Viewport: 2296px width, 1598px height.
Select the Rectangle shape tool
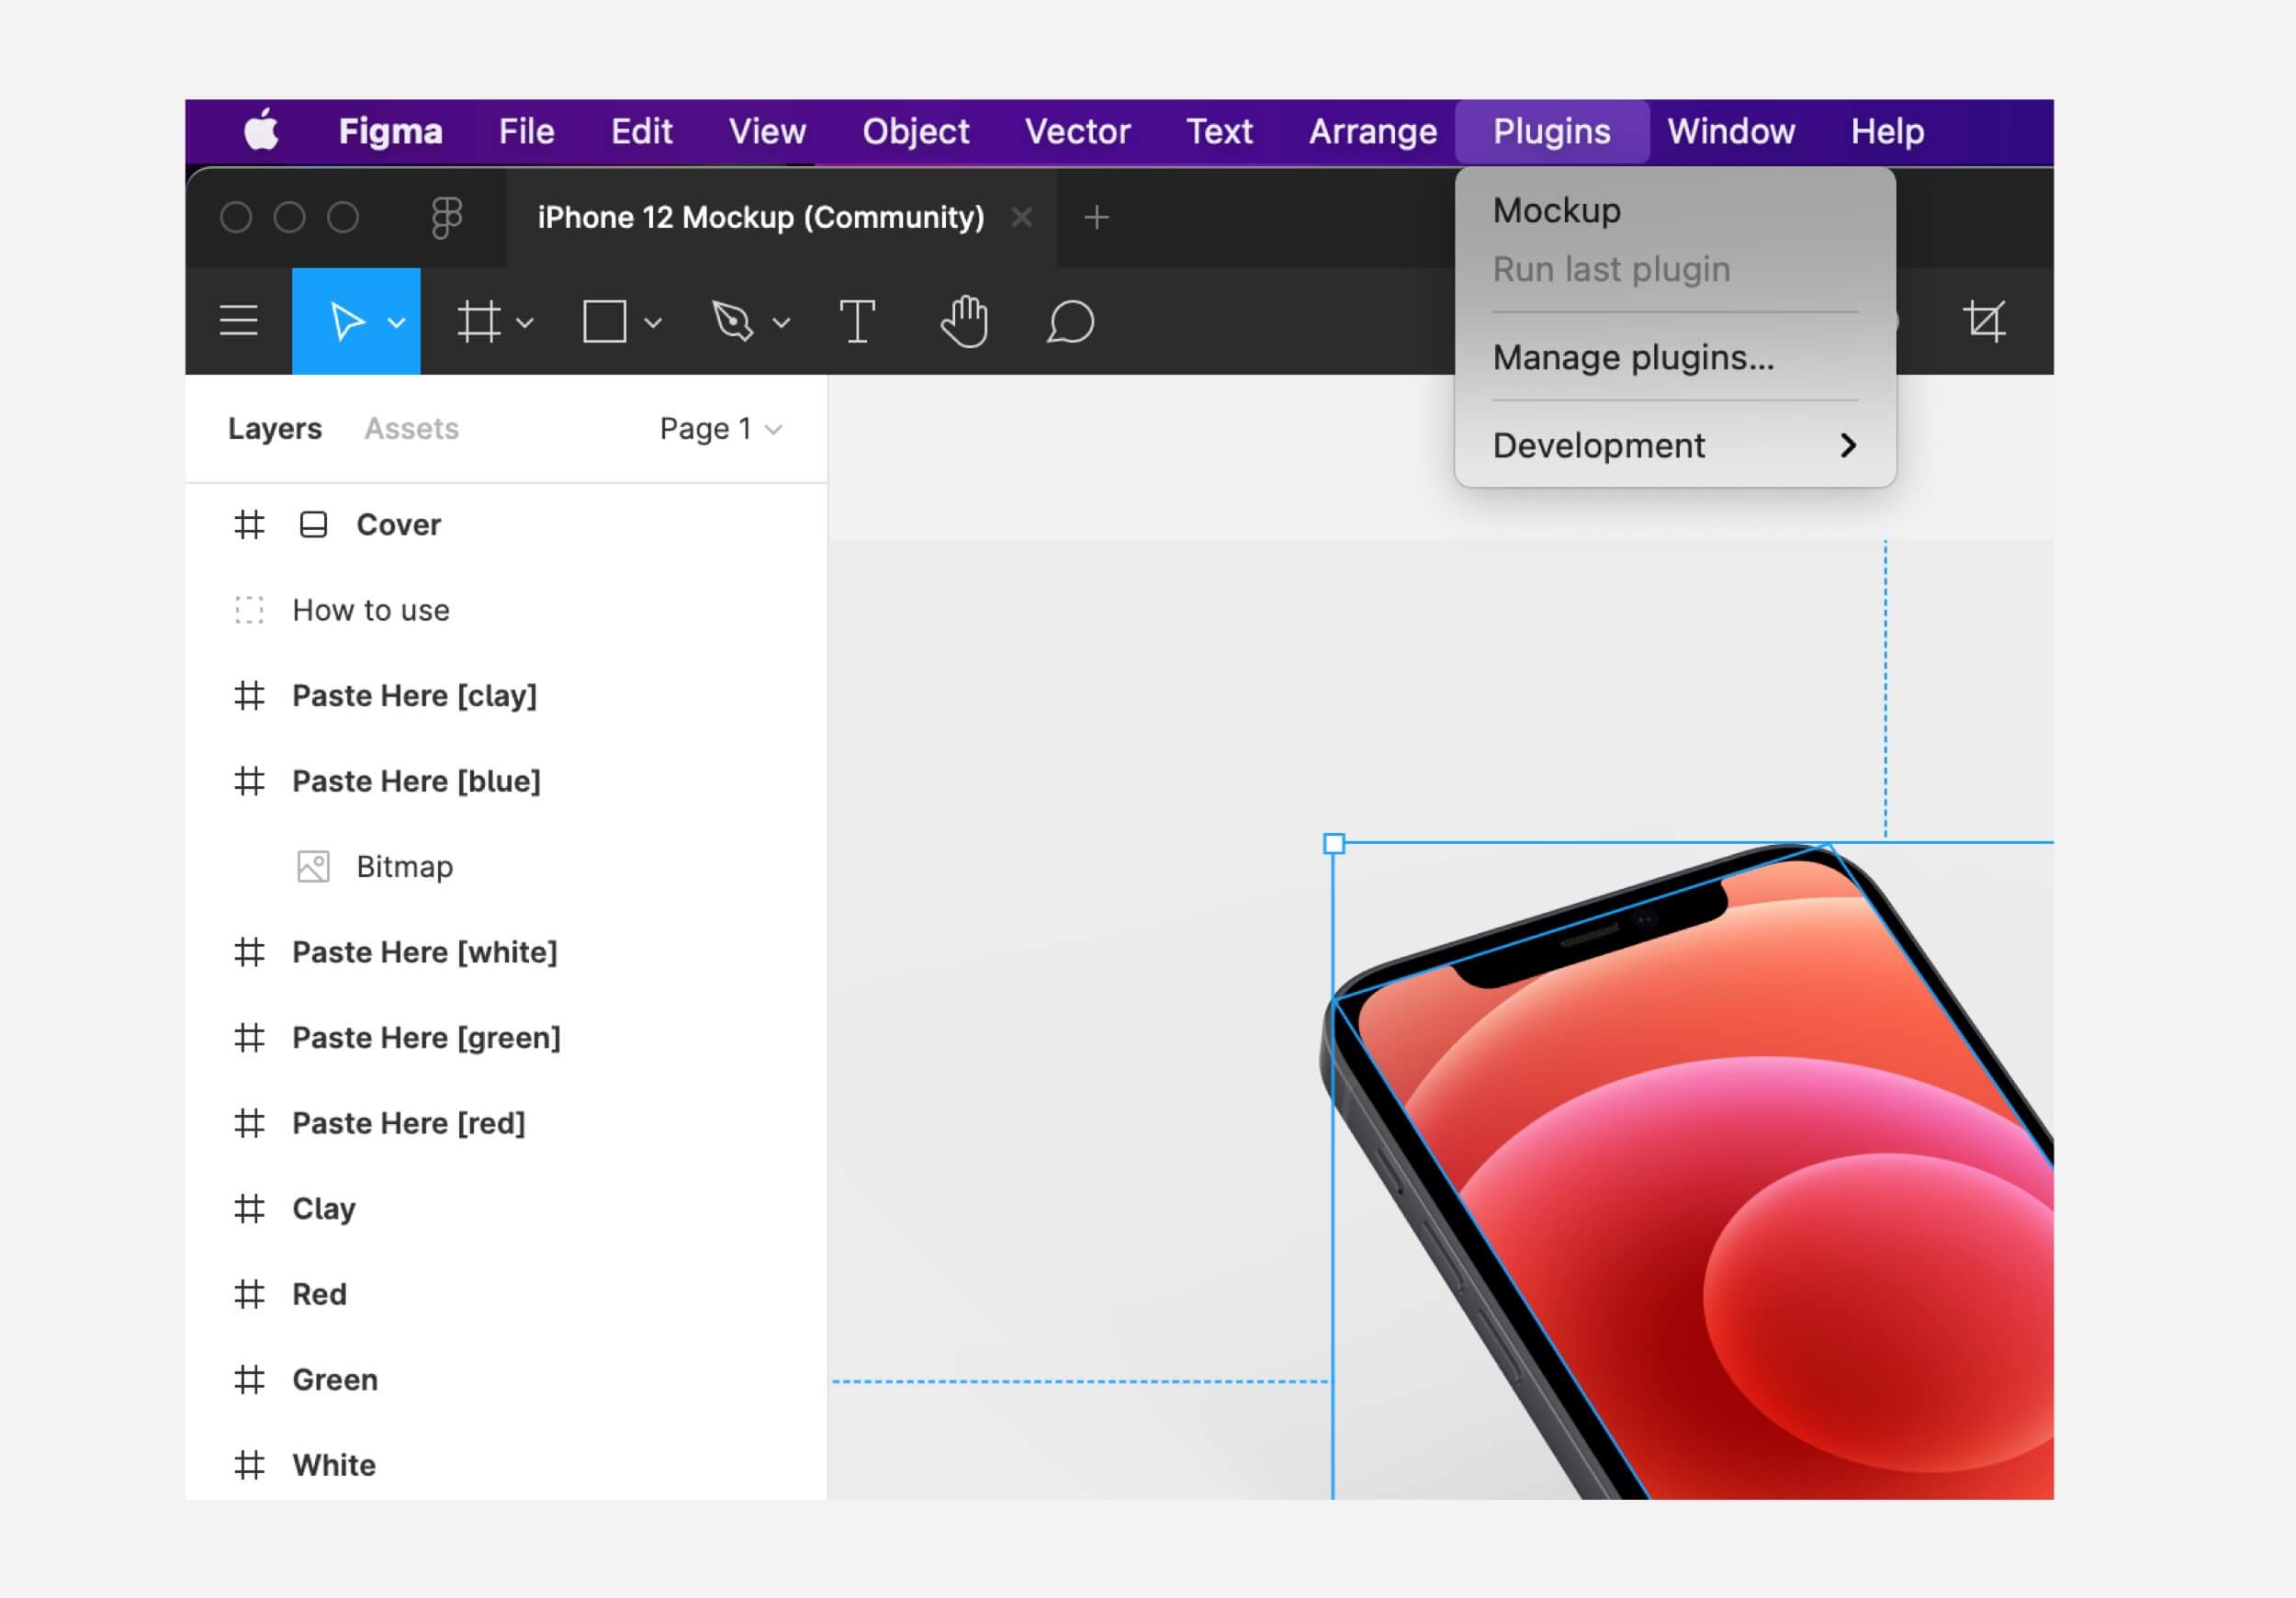point(605,322)
